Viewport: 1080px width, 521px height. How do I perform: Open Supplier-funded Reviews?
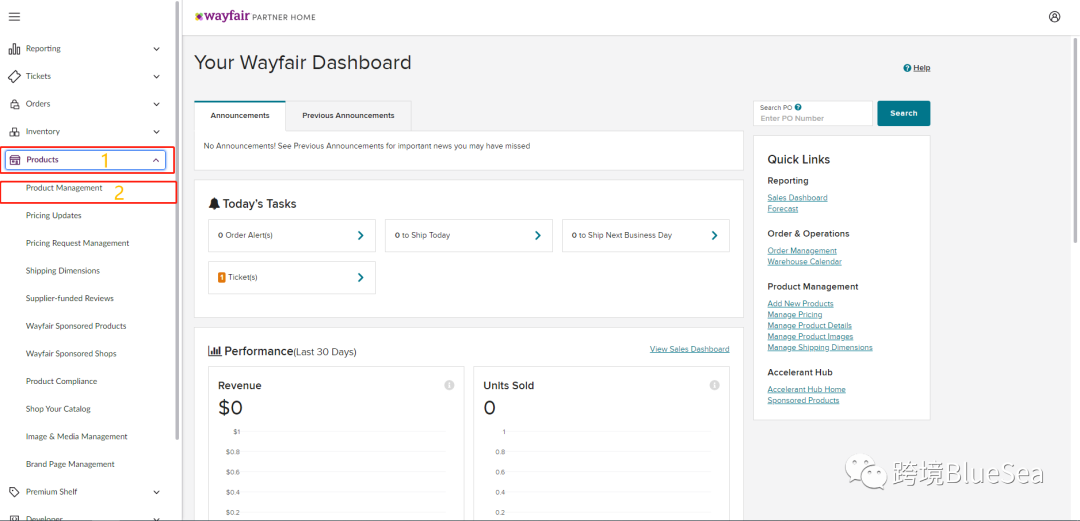(x=70, y=298)
